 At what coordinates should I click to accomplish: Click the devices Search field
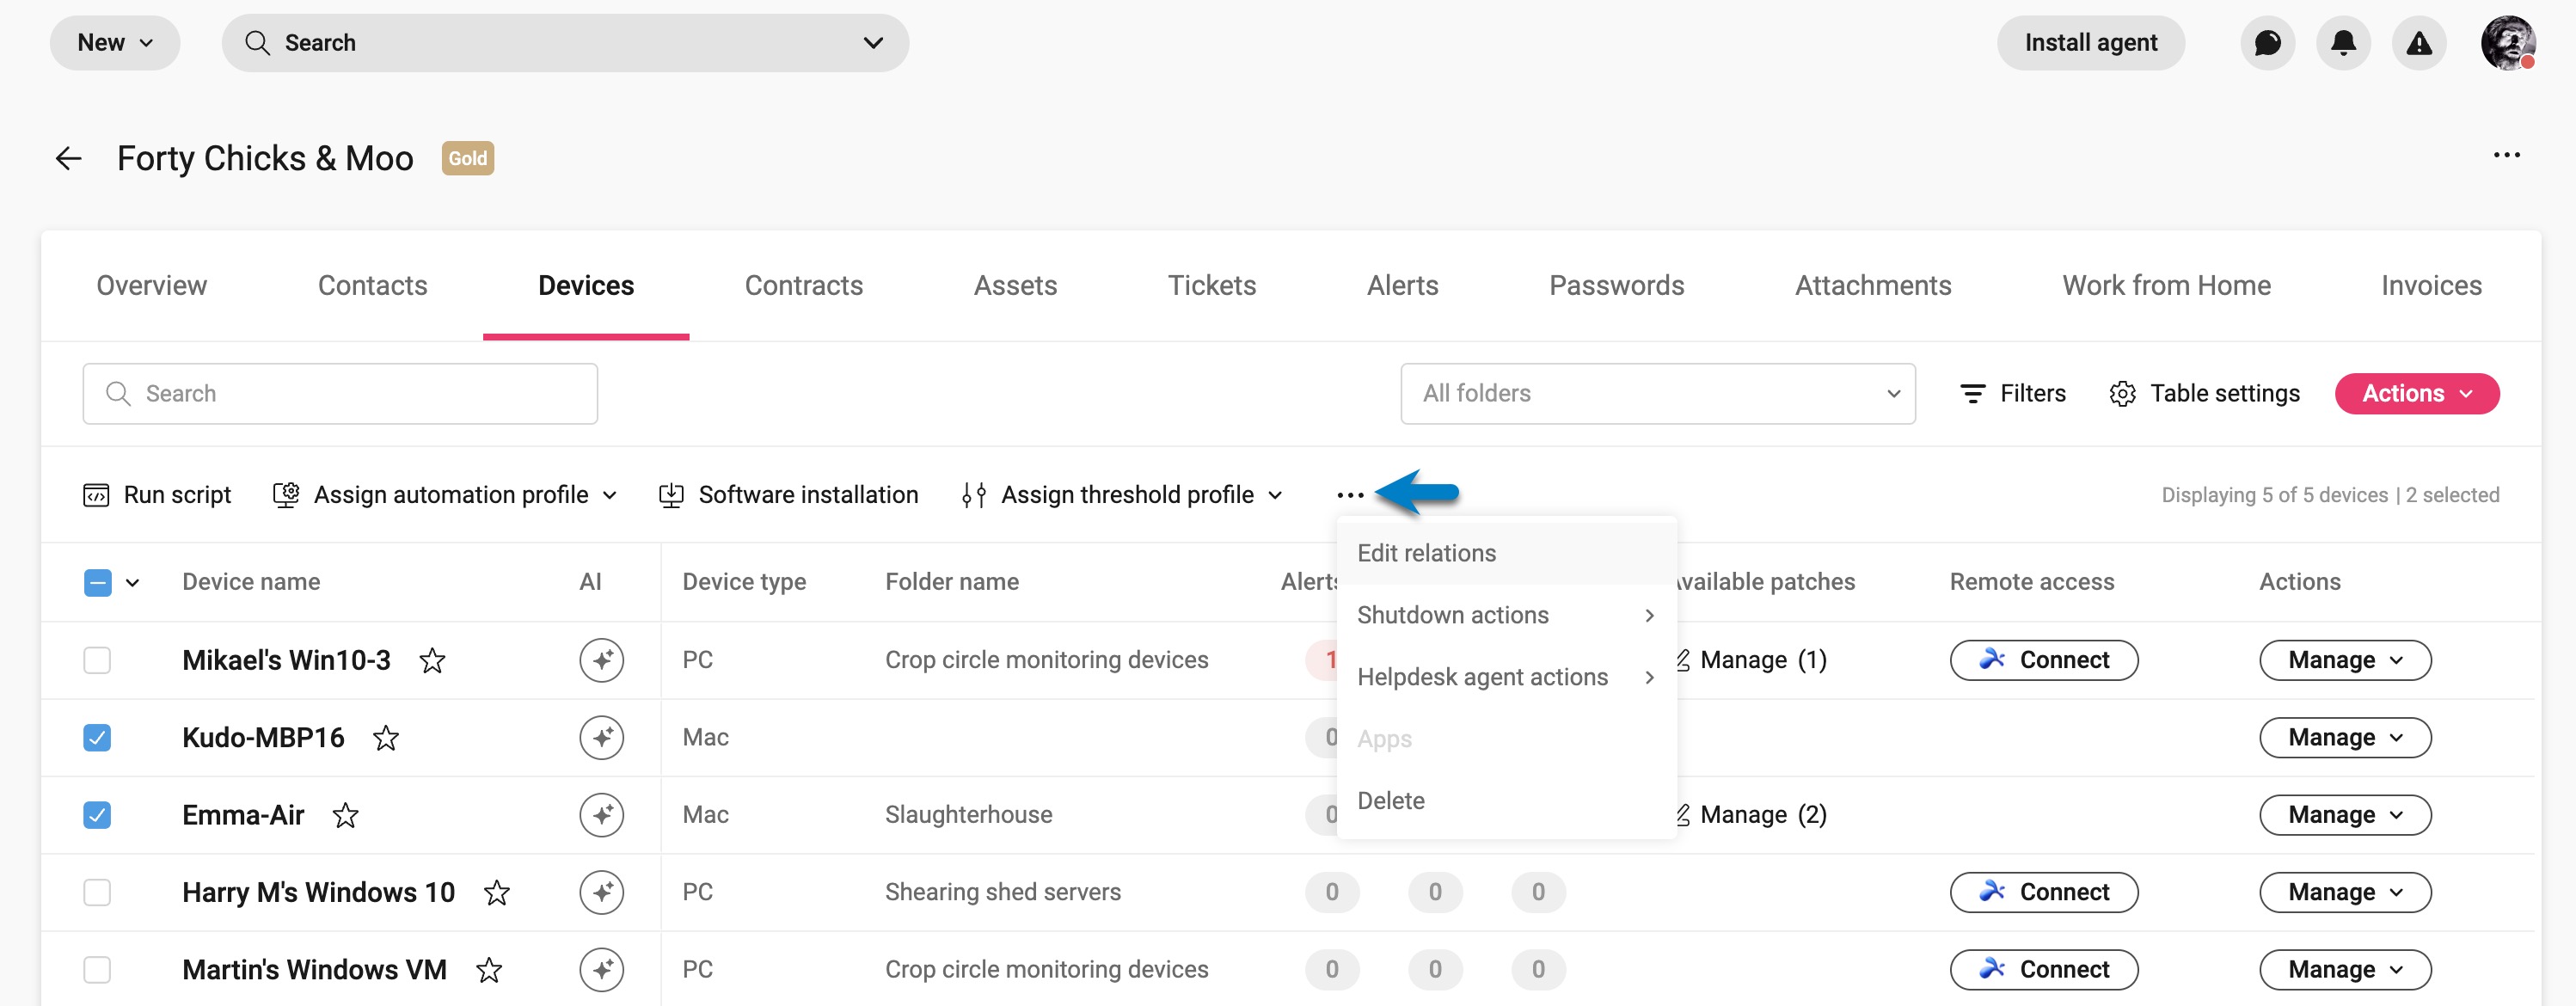(340, 394)
